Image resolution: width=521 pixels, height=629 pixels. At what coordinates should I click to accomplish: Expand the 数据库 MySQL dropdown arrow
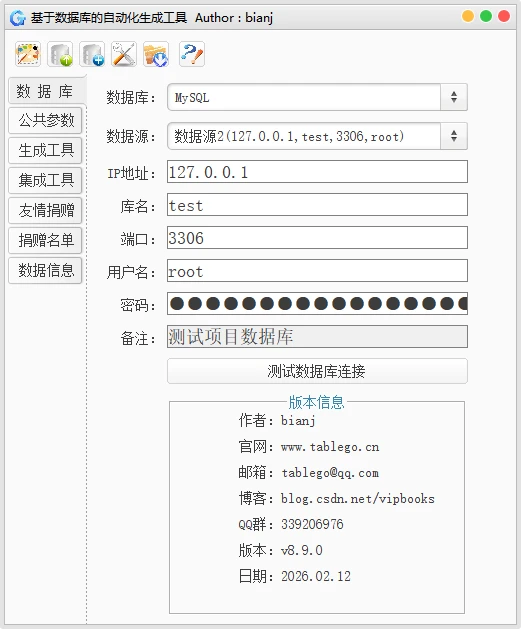(x=454, y=97)
